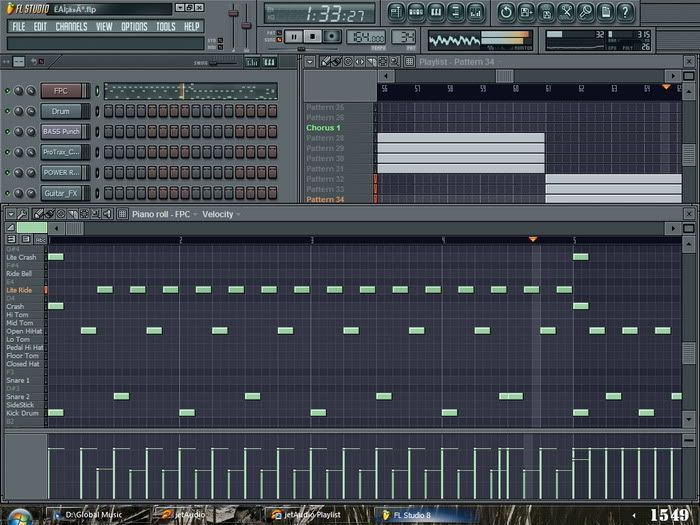The height and width of the screenshot is (525, 700).
Task: Open the piano roll from top toolbar
Action: [x=436, y=12]
